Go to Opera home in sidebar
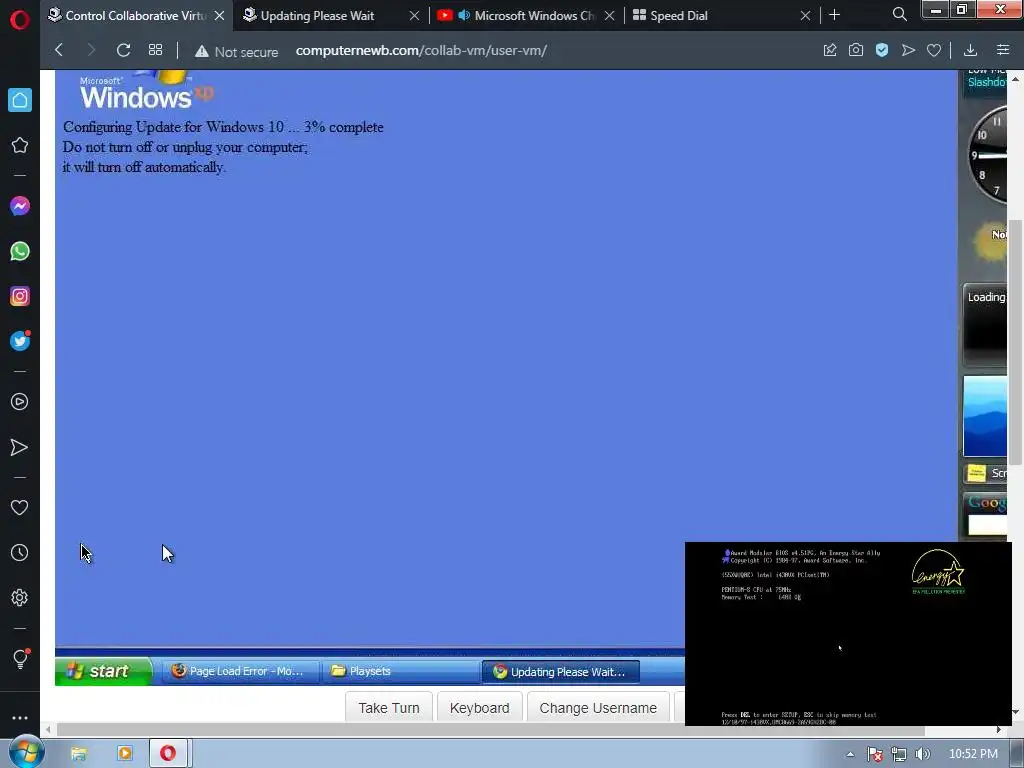This screenshot has width=1024, height=768. 20,100
